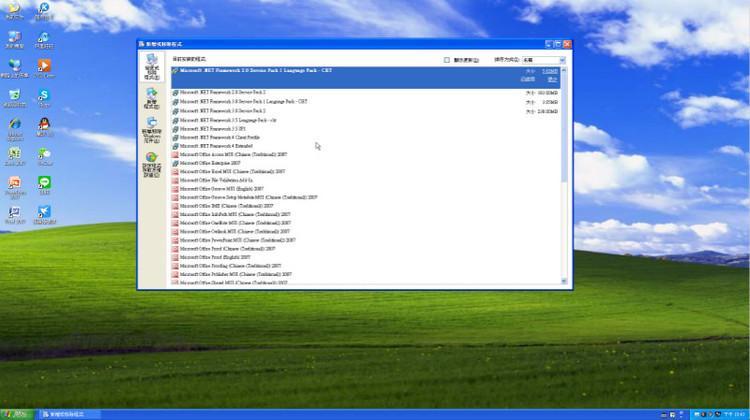Open Set Program Access and Defaults sidebar button
The image size is (750, 420).
(x=152, y=165)
